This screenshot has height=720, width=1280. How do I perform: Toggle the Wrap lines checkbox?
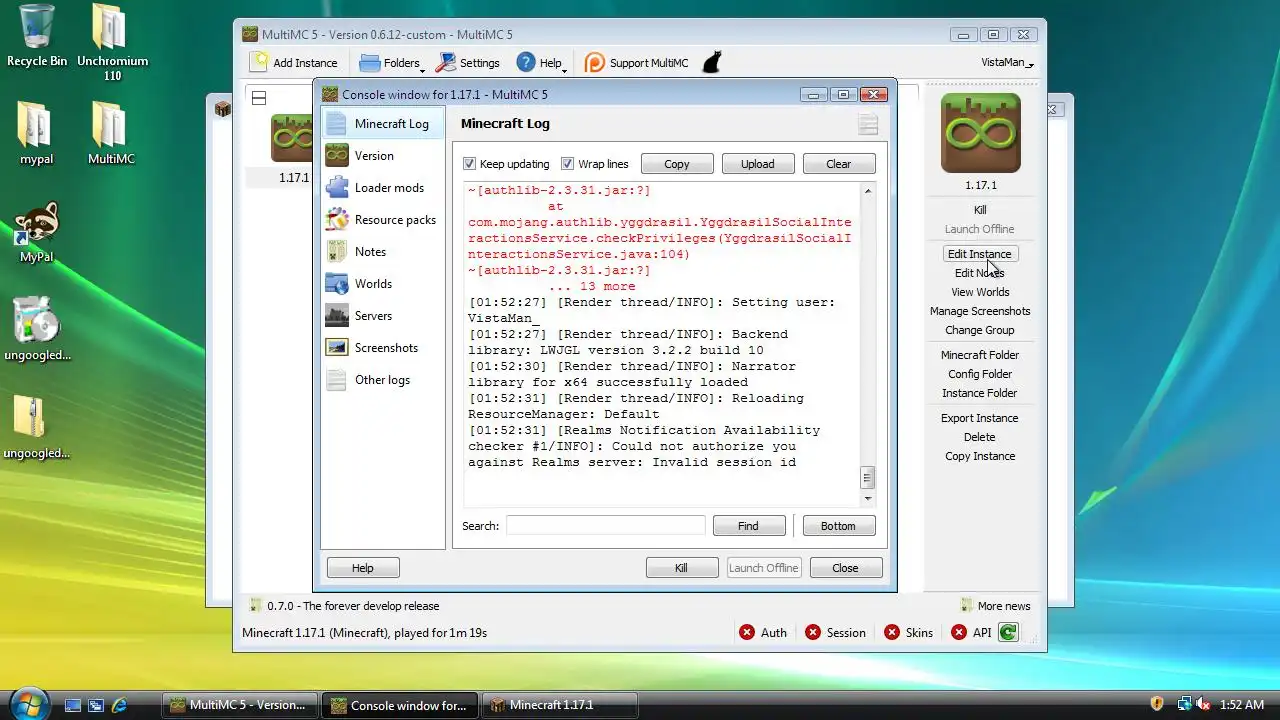(568, 164)
